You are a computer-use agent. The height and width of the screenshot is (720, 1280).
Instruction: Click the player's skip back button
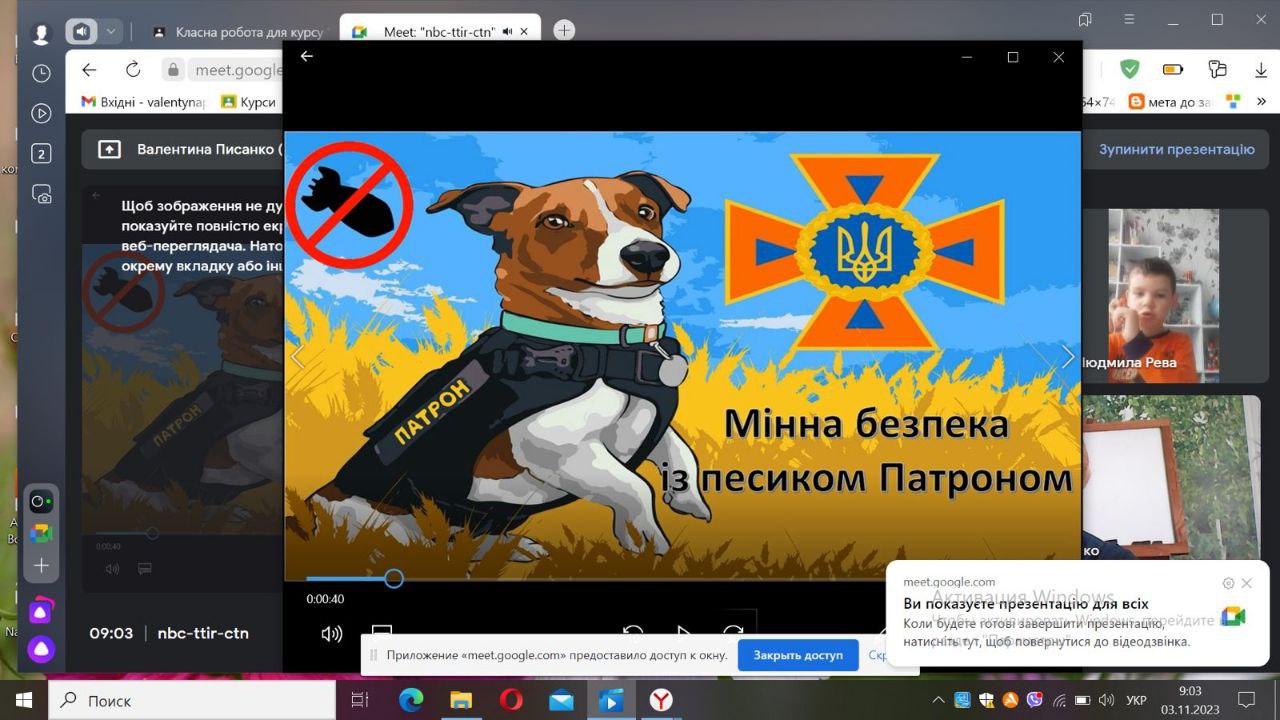click(632, 632)
